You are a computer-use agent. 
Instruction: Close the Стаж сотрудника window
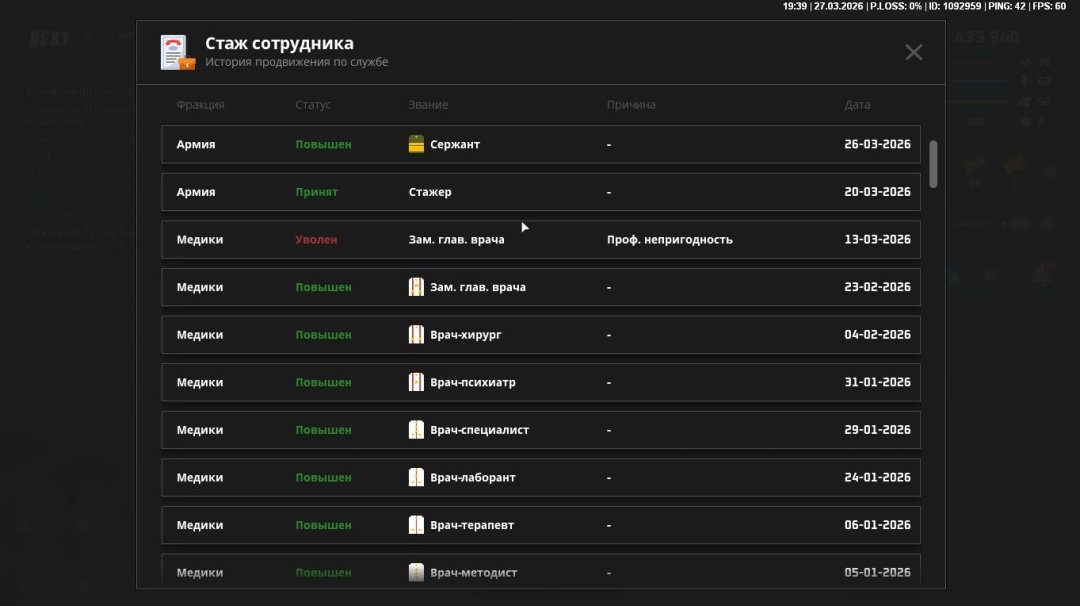[913, 53]
